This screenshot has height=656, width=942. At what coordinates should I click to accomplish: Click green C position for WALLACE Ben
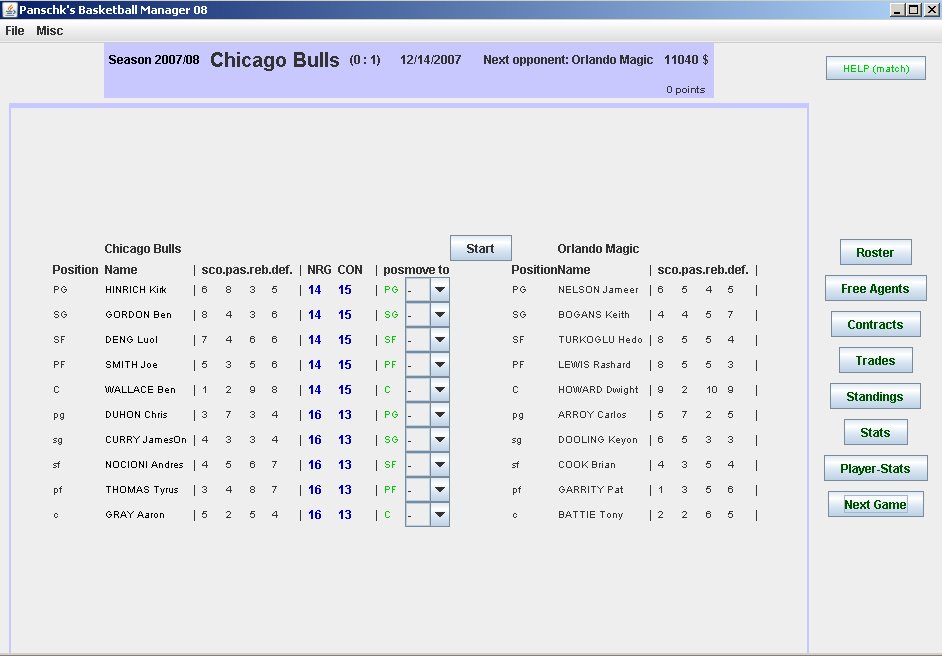tap(387, 390)
